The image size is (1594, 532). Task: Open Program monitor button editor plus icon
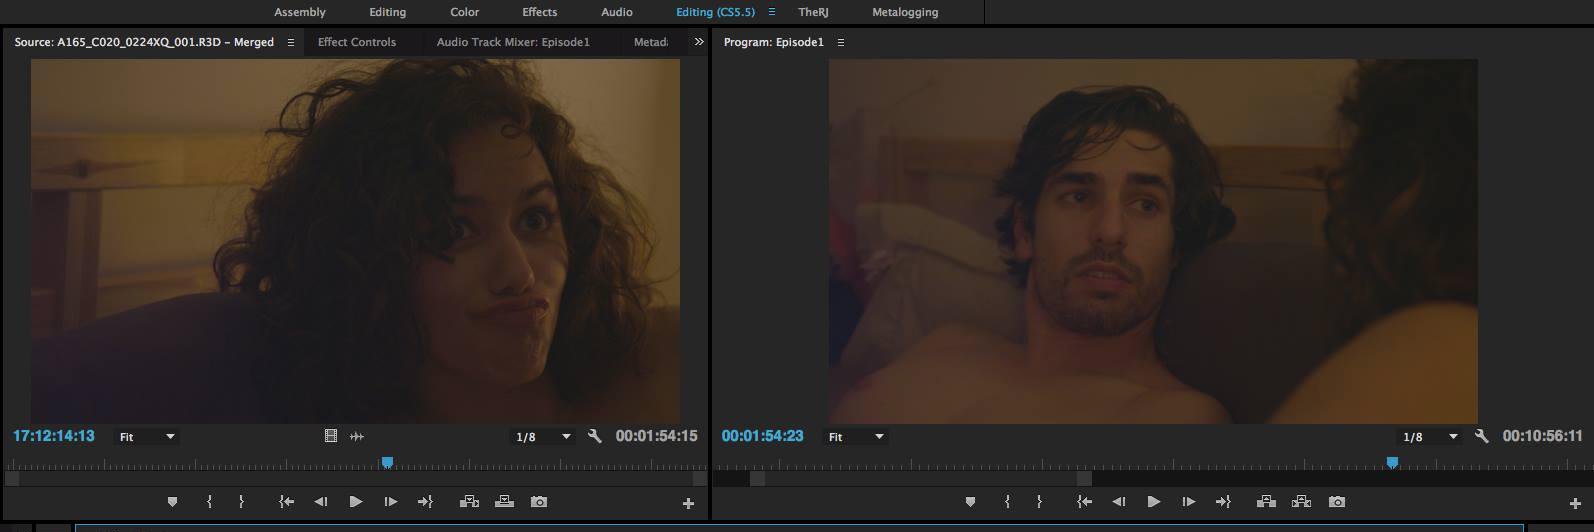coord(1576,503)
